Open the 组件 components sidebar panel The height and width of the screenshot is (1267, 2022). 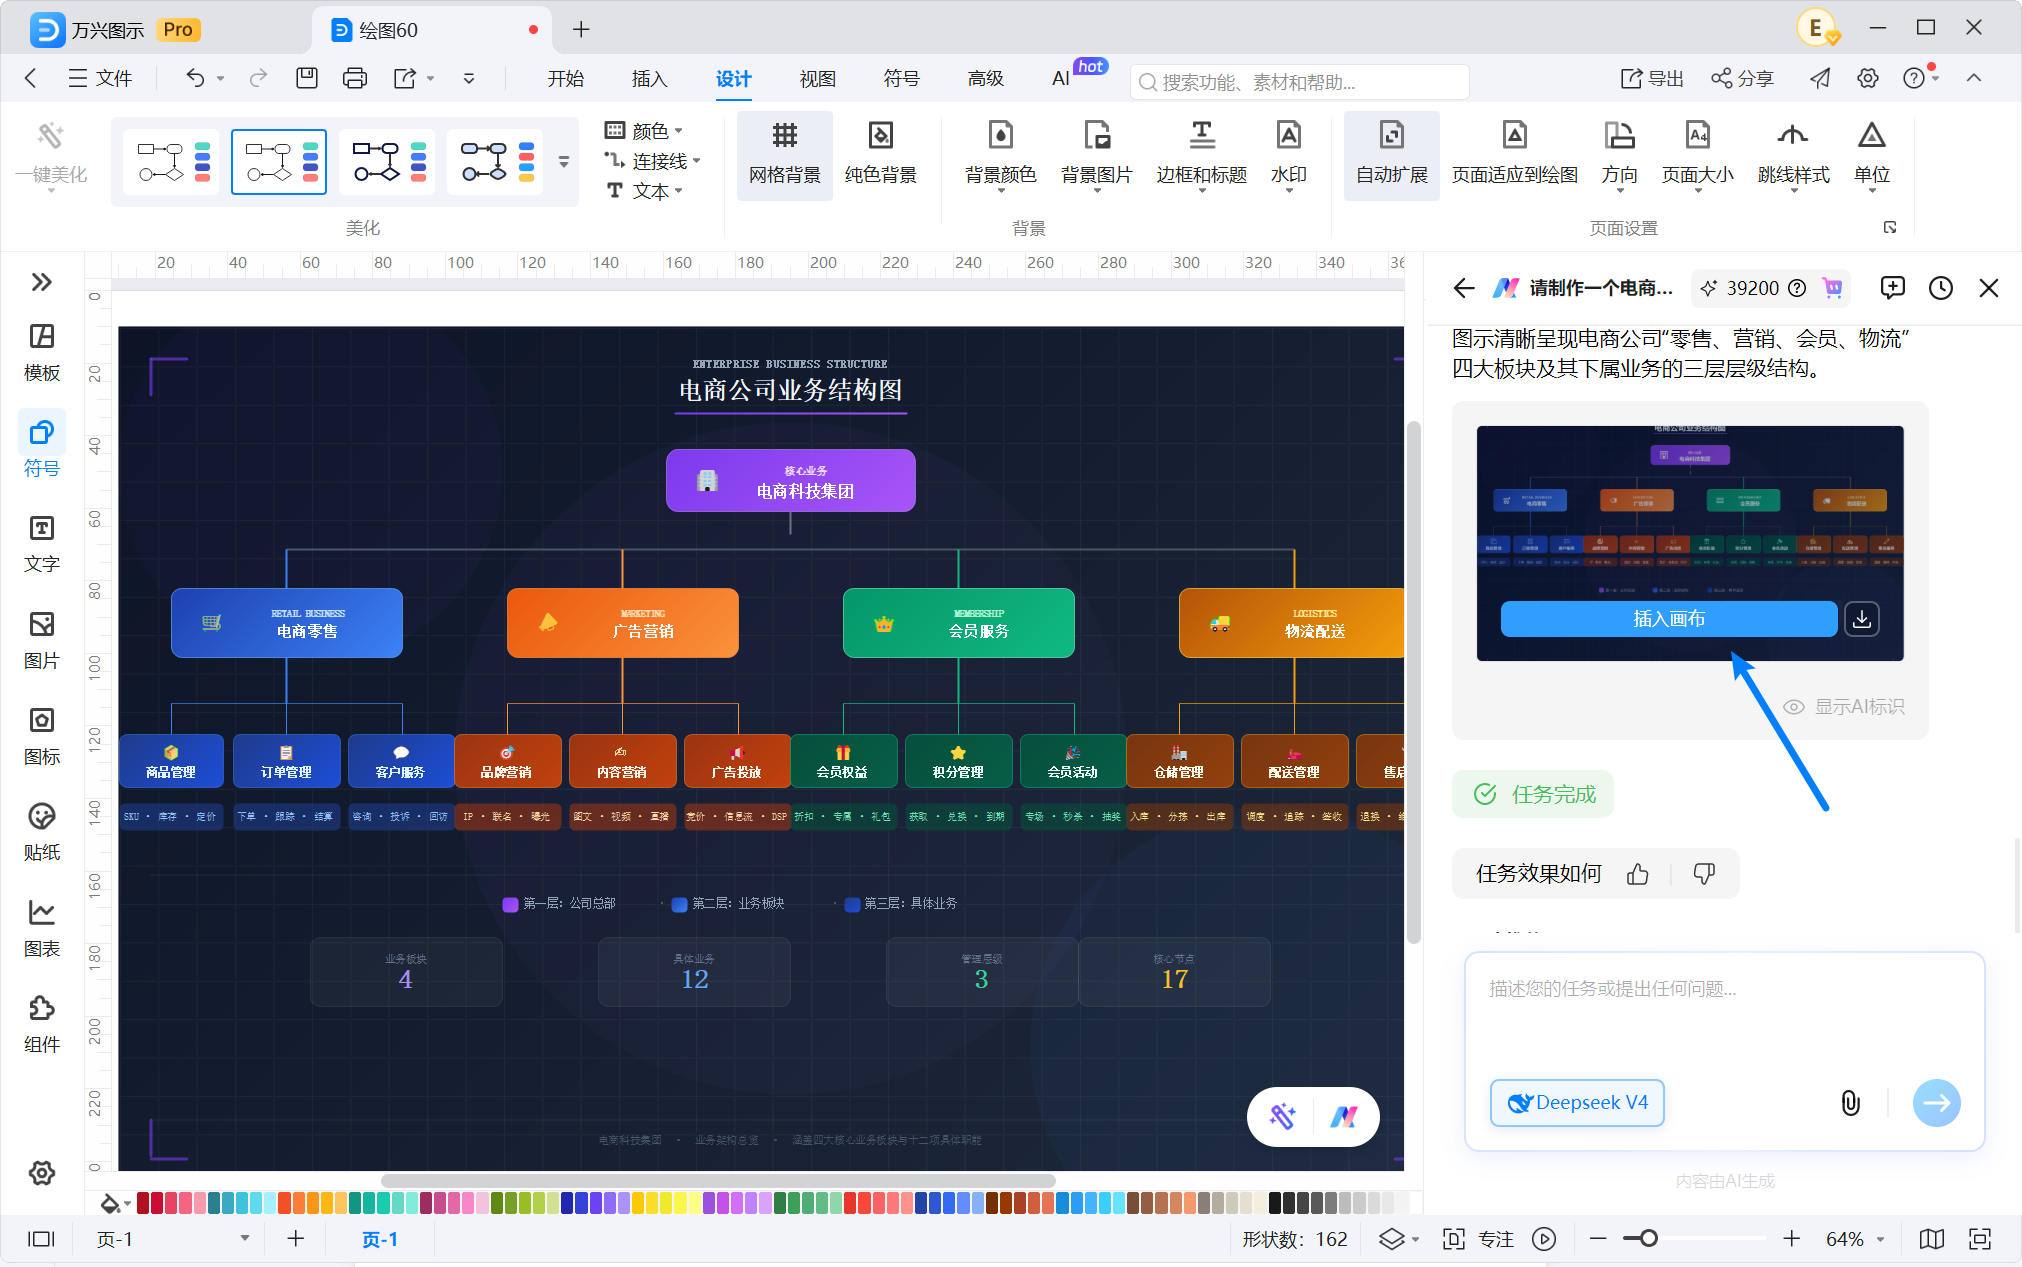tap(41, 1024)
